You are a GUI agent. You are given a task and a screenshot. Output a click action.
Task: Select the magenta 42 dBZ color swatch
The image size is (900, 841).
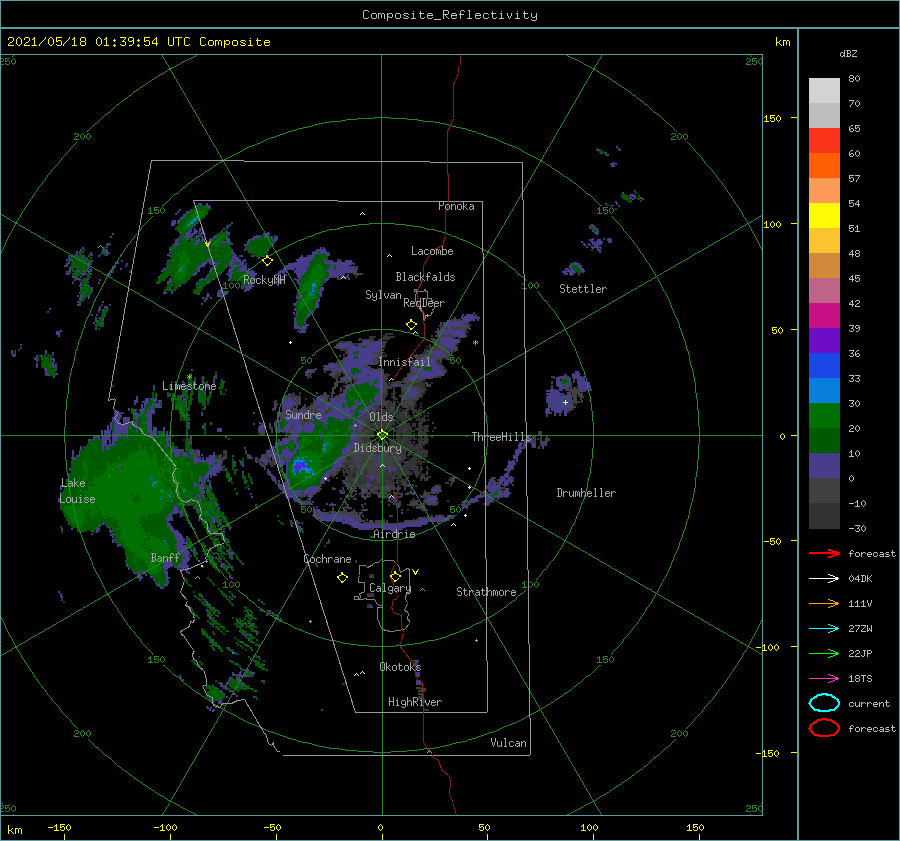point(824,315)
